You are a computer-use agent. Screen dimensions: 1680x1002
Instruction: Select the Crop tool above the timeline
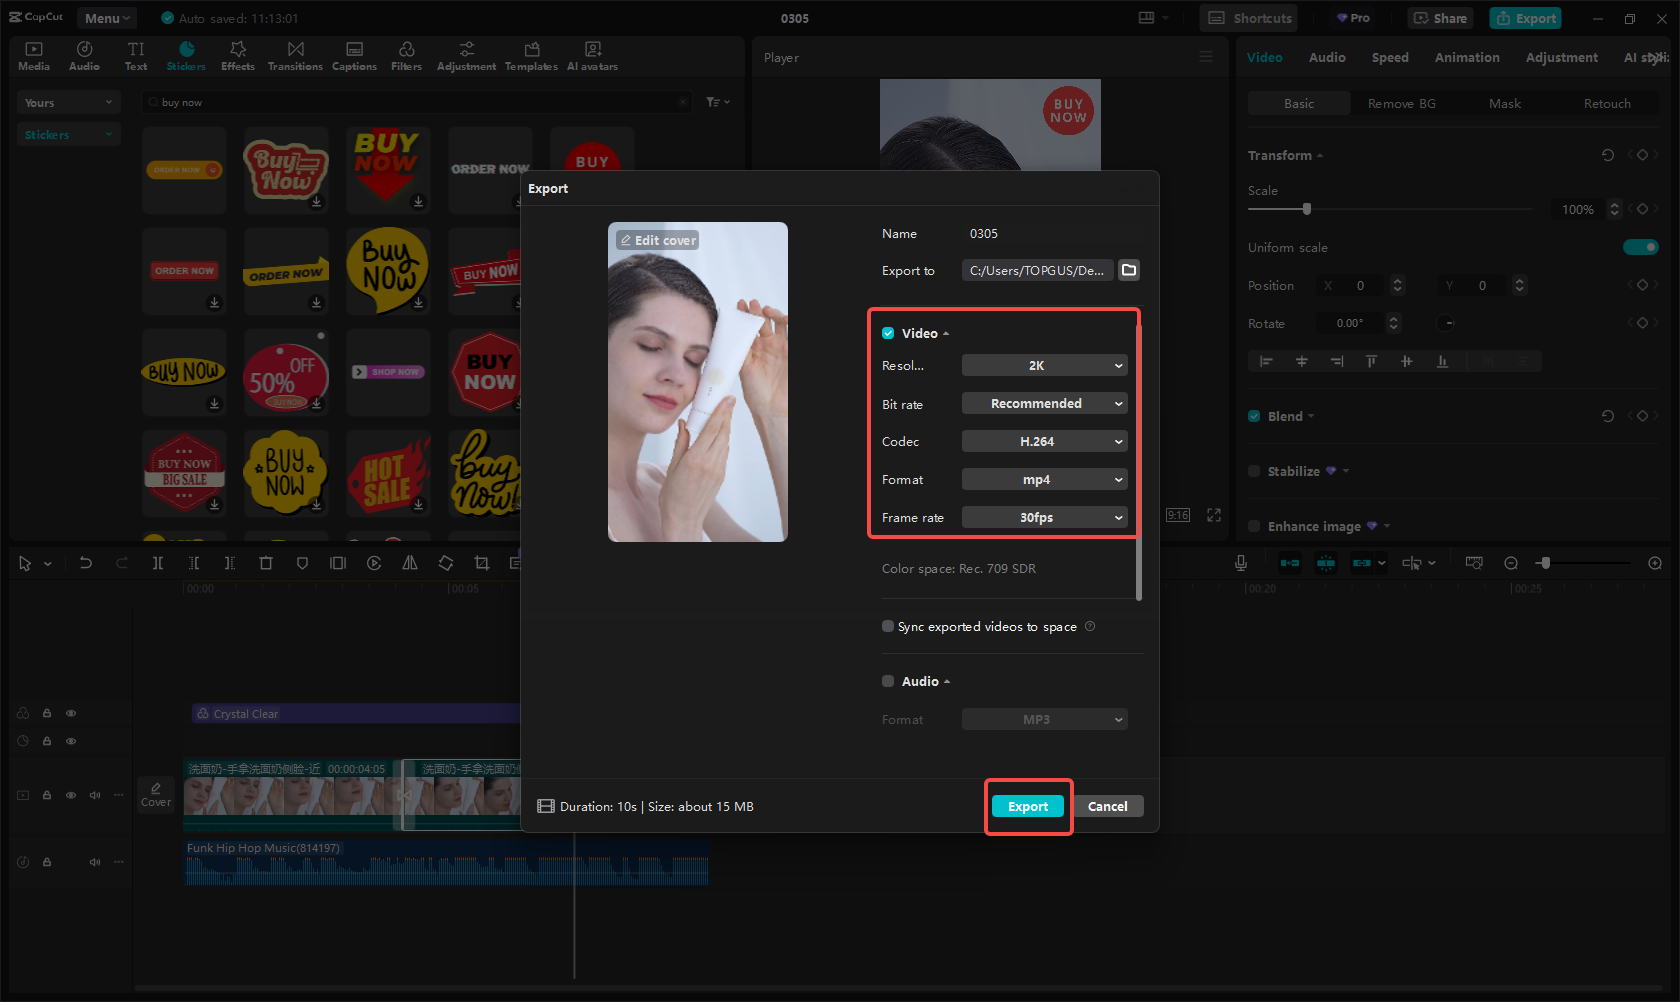[481, 563]
